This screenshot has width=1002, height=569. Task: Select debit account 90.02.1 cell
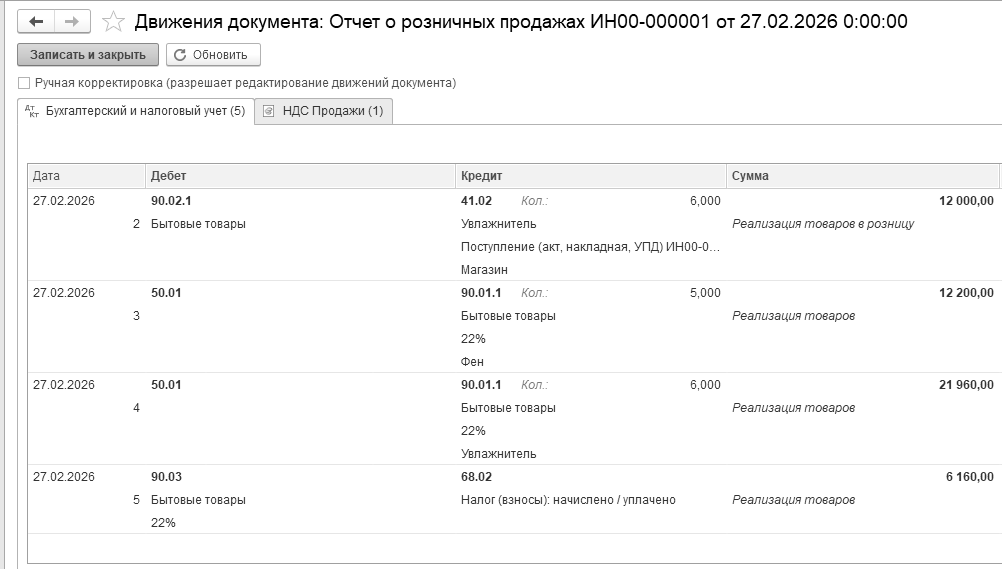(x=171, y=201)
